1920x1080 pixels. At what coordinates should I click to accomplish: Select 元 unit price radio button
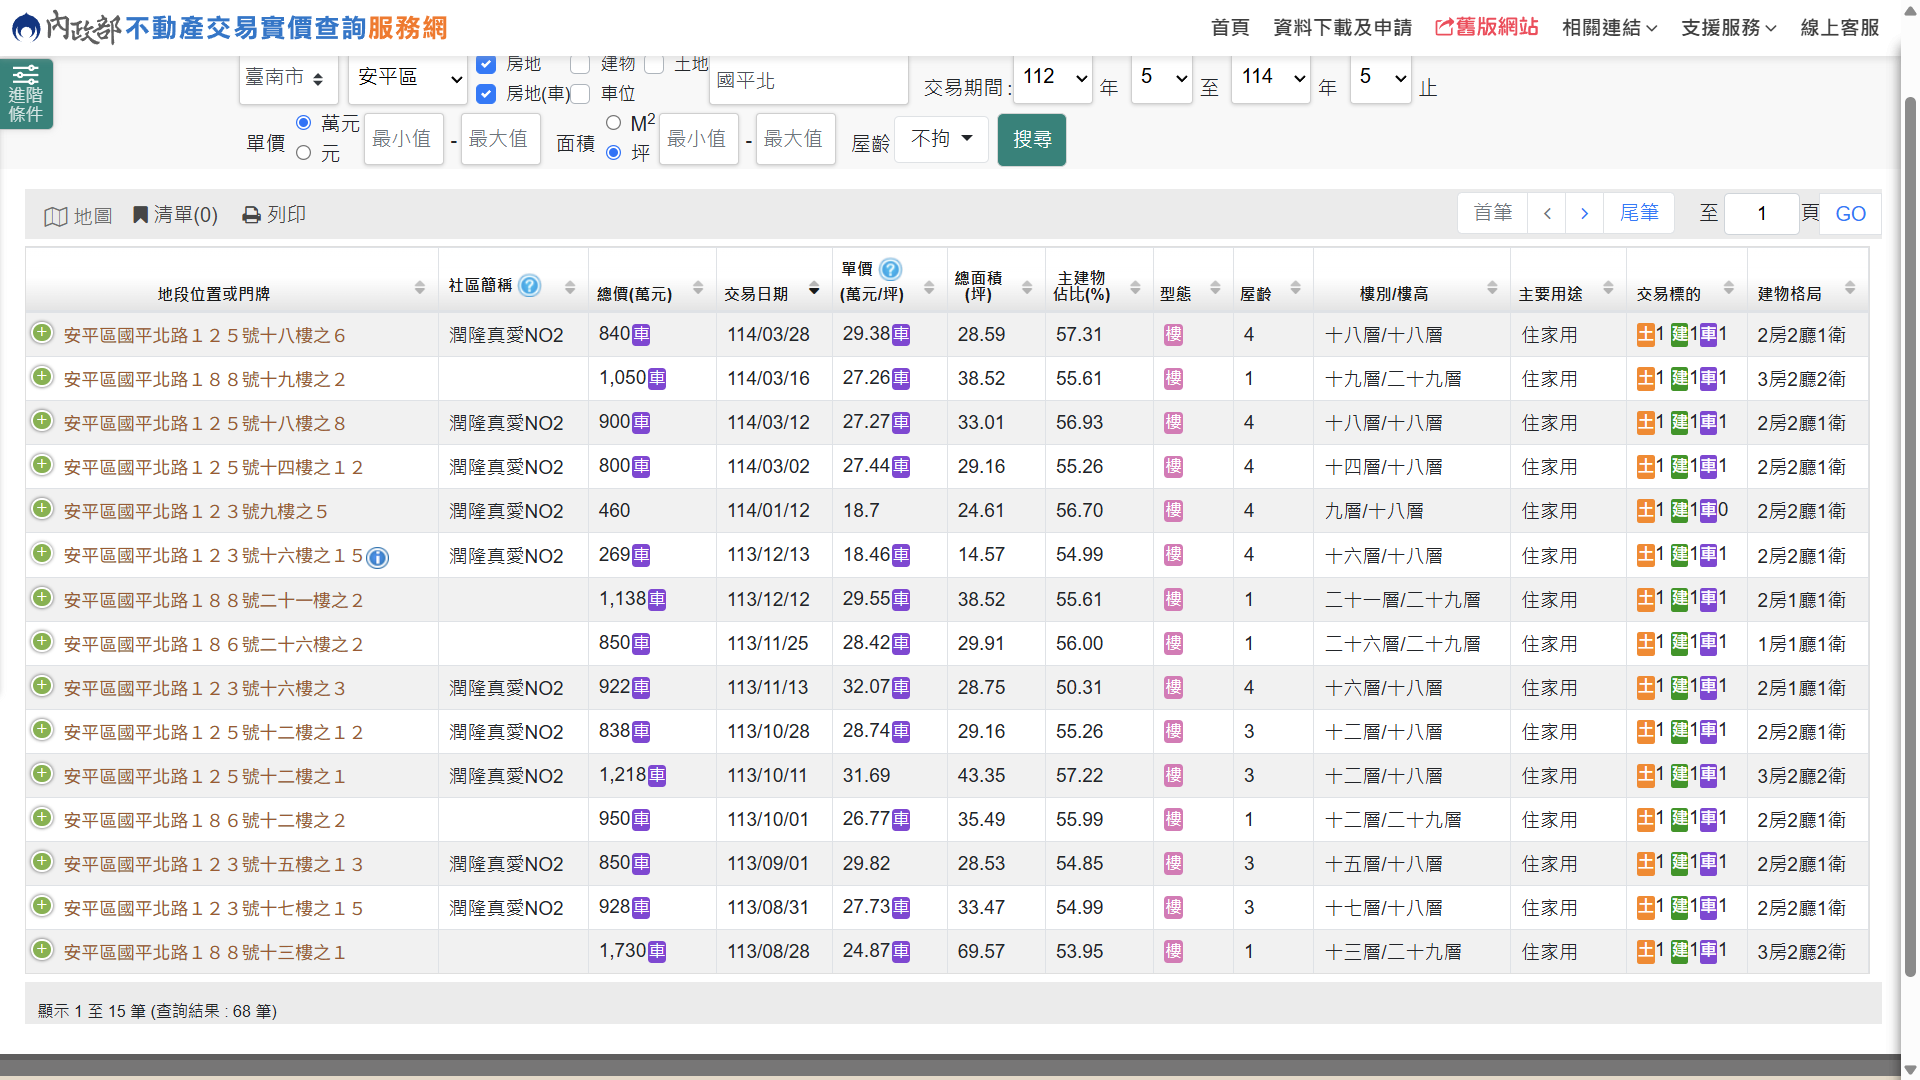(304, 152)
